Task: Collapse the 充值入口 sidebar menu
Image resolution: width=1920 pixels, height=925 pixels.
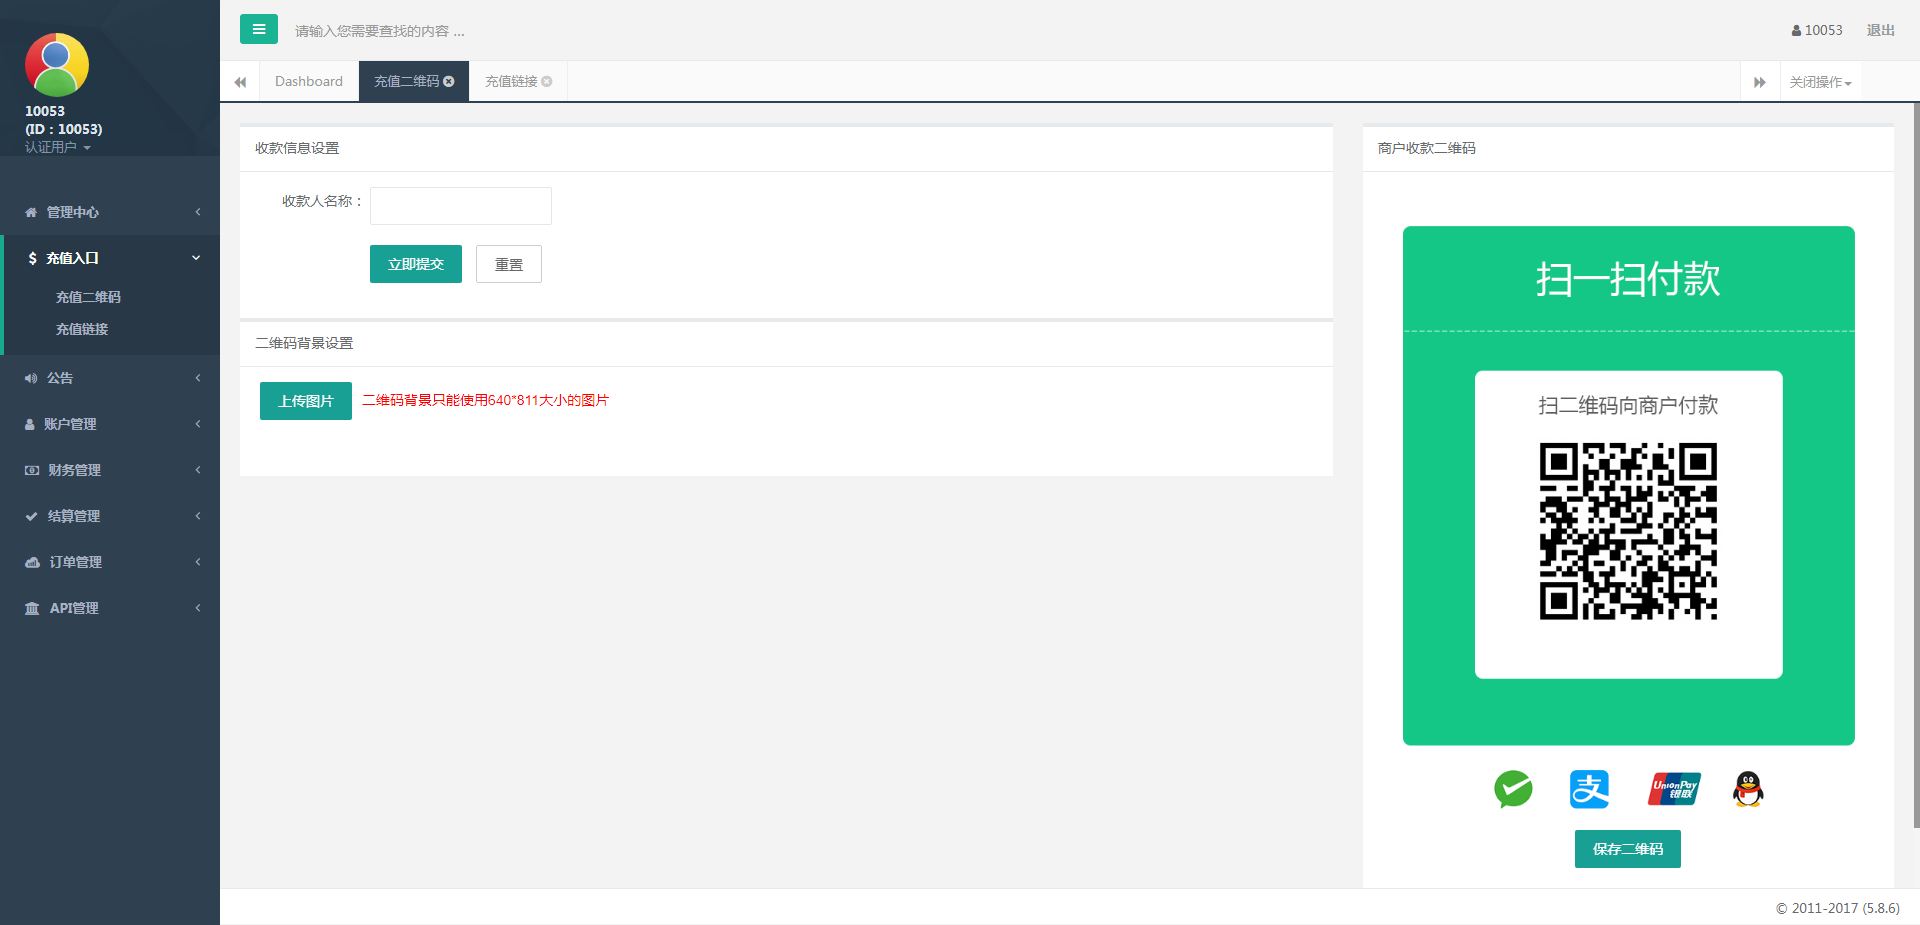Action: (x=110, y=258)
